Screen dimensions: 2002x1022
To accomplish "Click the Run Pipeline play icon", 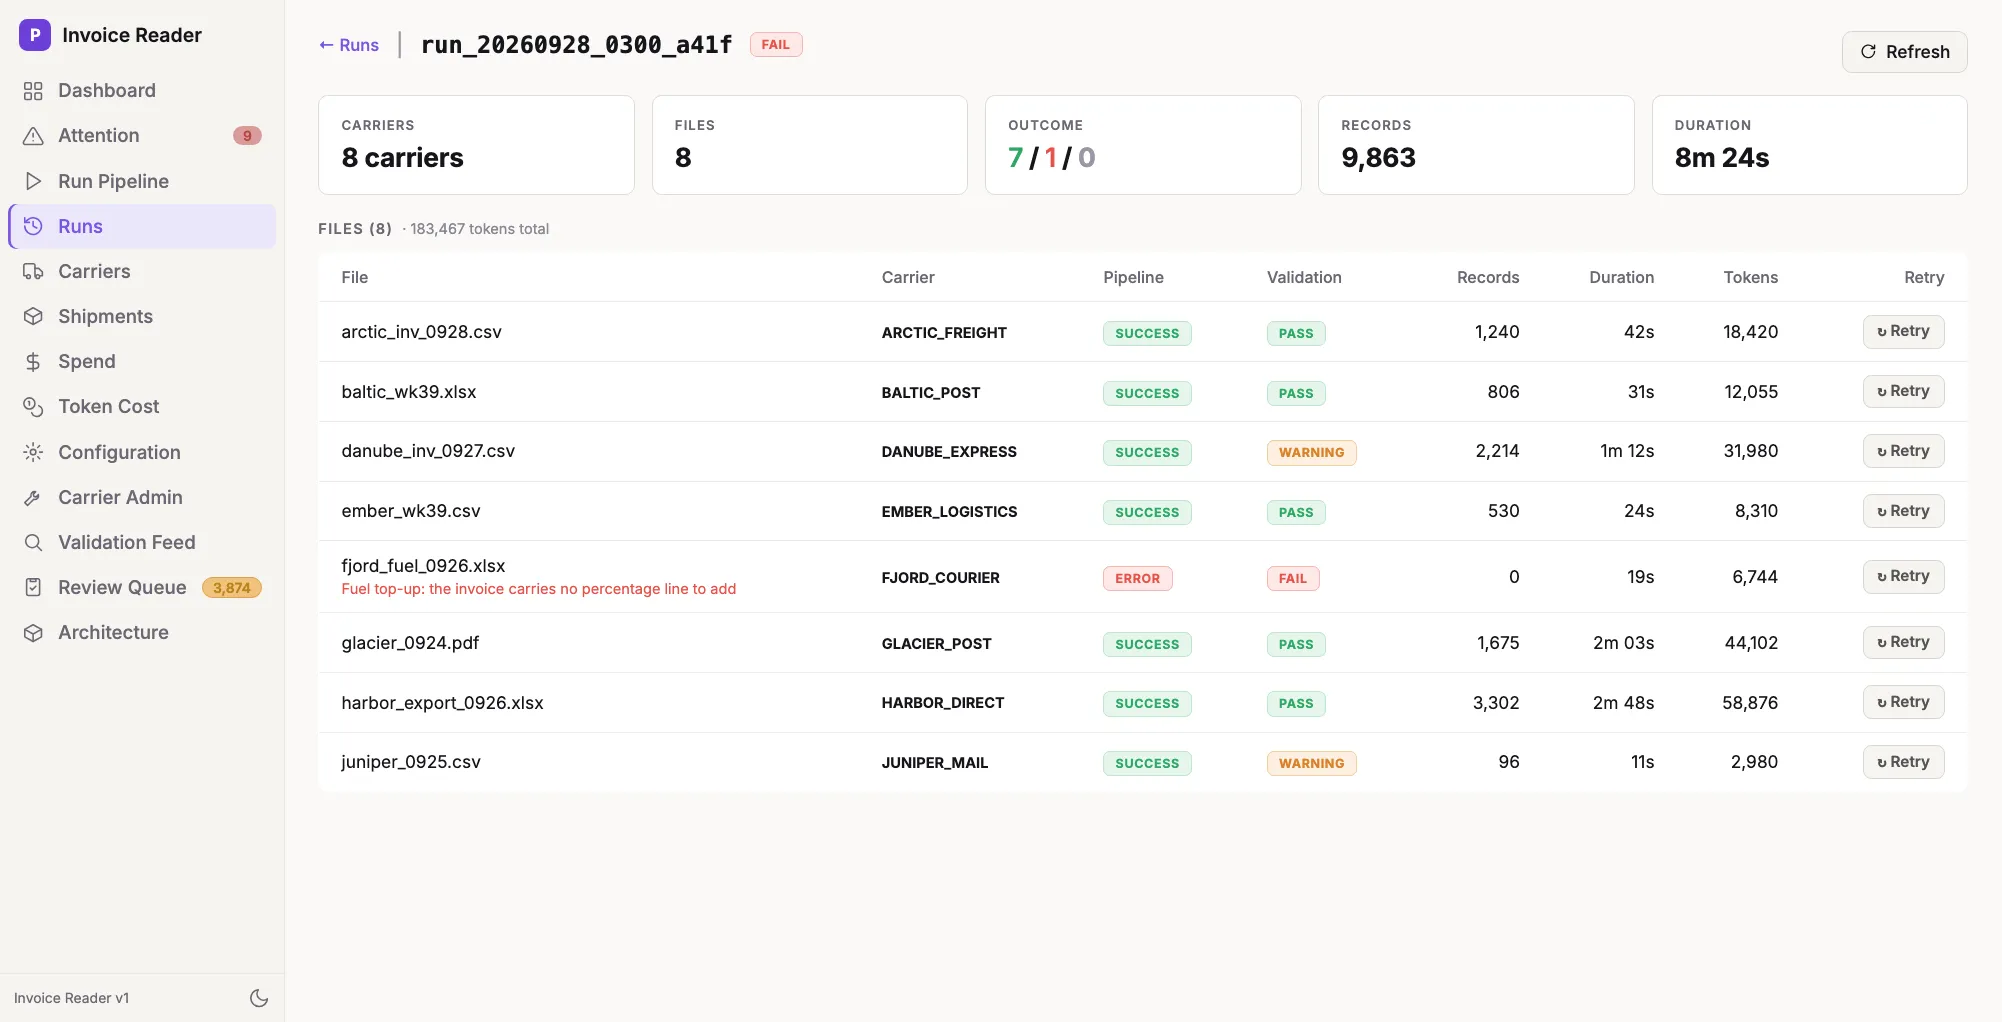I will point(33,181).
